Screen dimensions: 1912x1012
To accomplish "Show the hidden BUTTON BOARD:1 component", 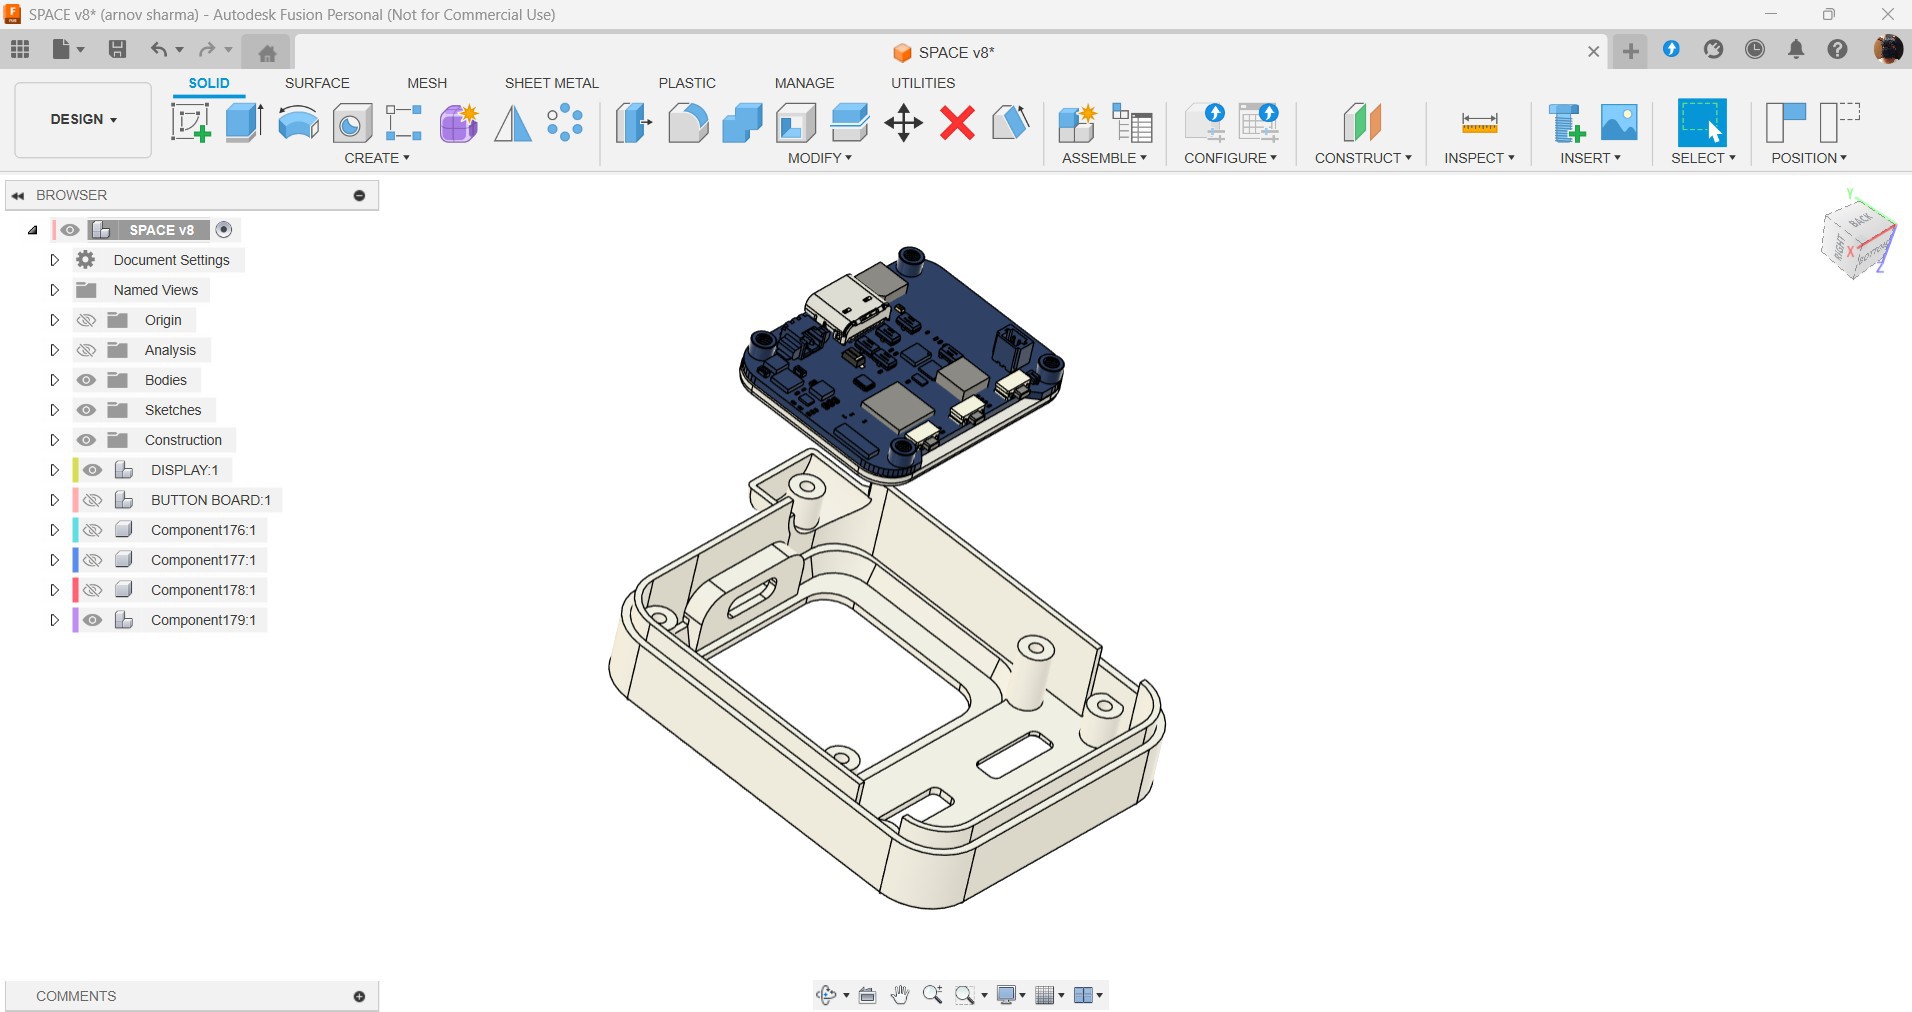I will pyautogui.click(x=93, y=500).
